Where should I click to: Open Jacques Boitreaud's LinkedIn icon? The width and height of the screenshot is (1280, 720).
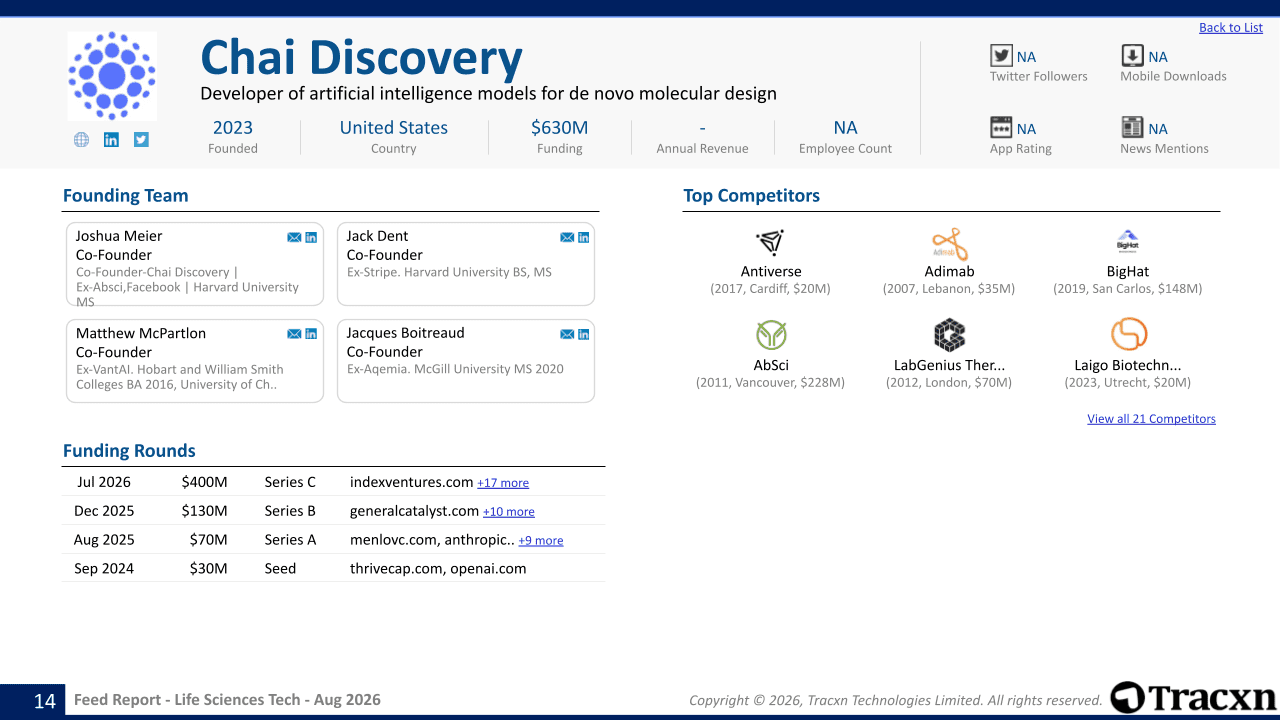pos(584,334)
